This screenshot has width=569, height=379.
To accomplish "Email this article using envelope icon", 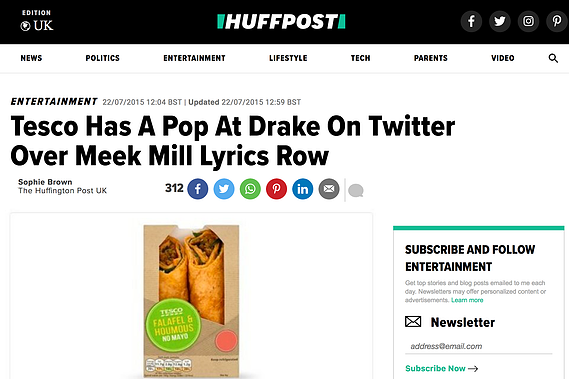I will coord(329,189).
